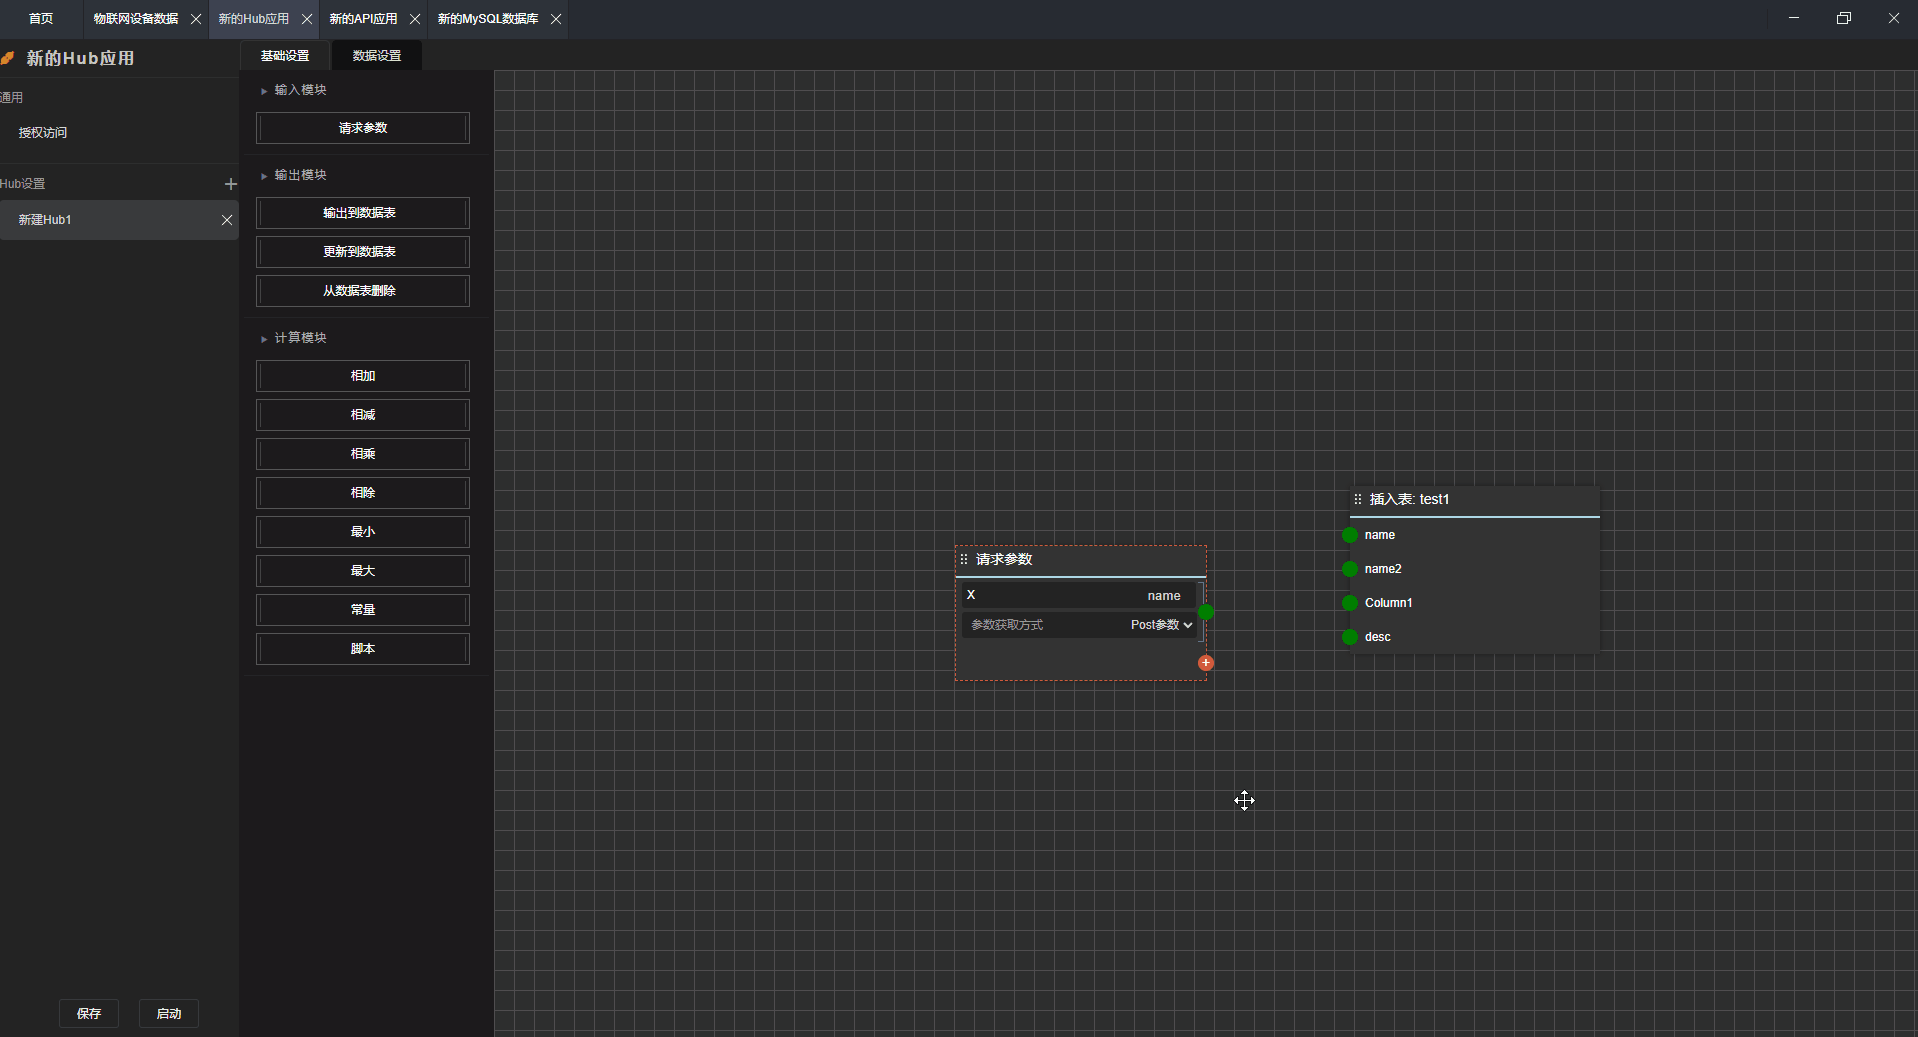The height and width of the screenshot is (1037, 1918).
Task: Click the red plus button on 请求参数 node
Action: click(x=1205, y=663)
